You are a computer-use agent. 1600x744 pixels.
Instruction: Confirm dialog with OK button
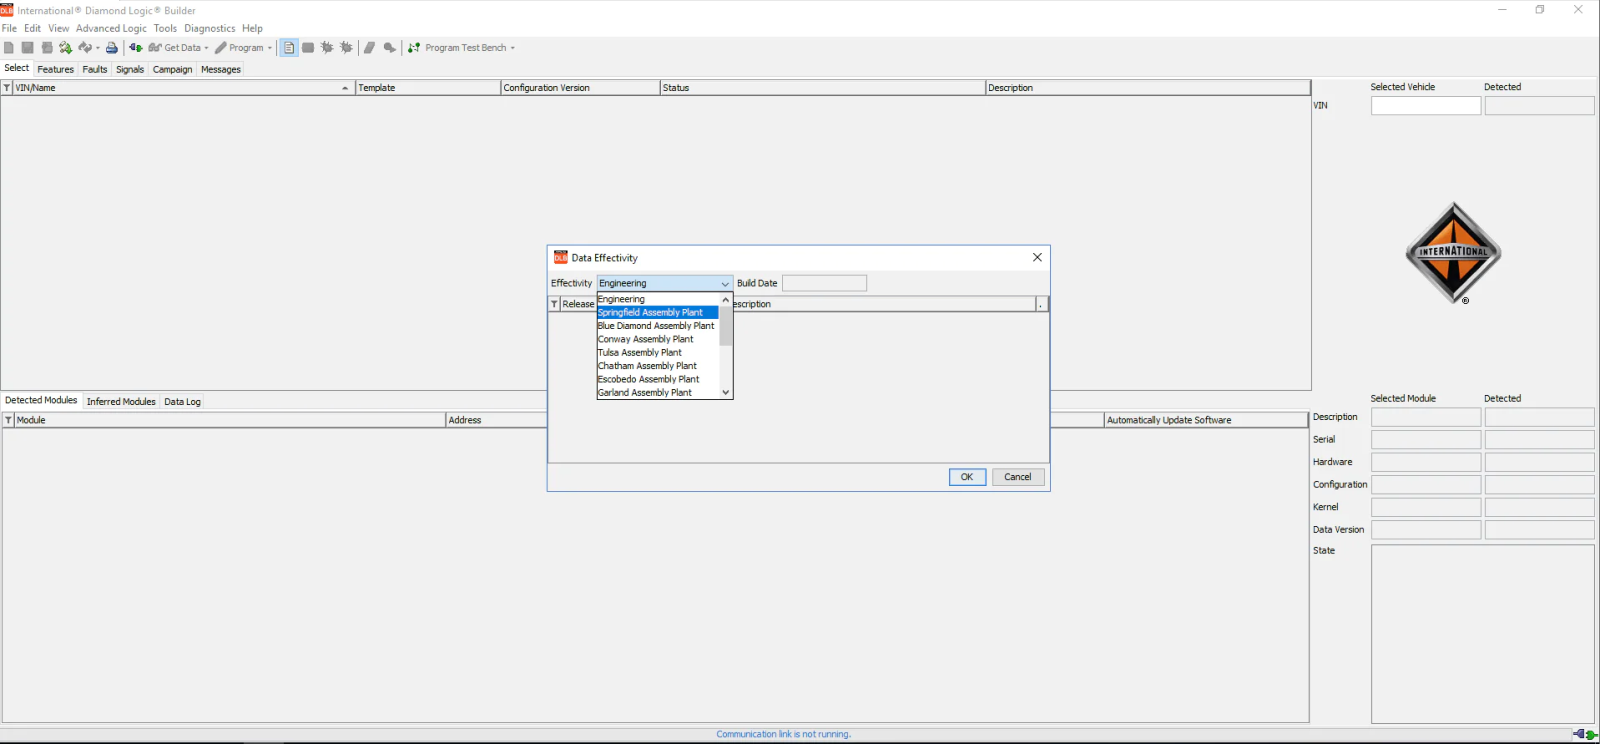[x=967, y=477]
